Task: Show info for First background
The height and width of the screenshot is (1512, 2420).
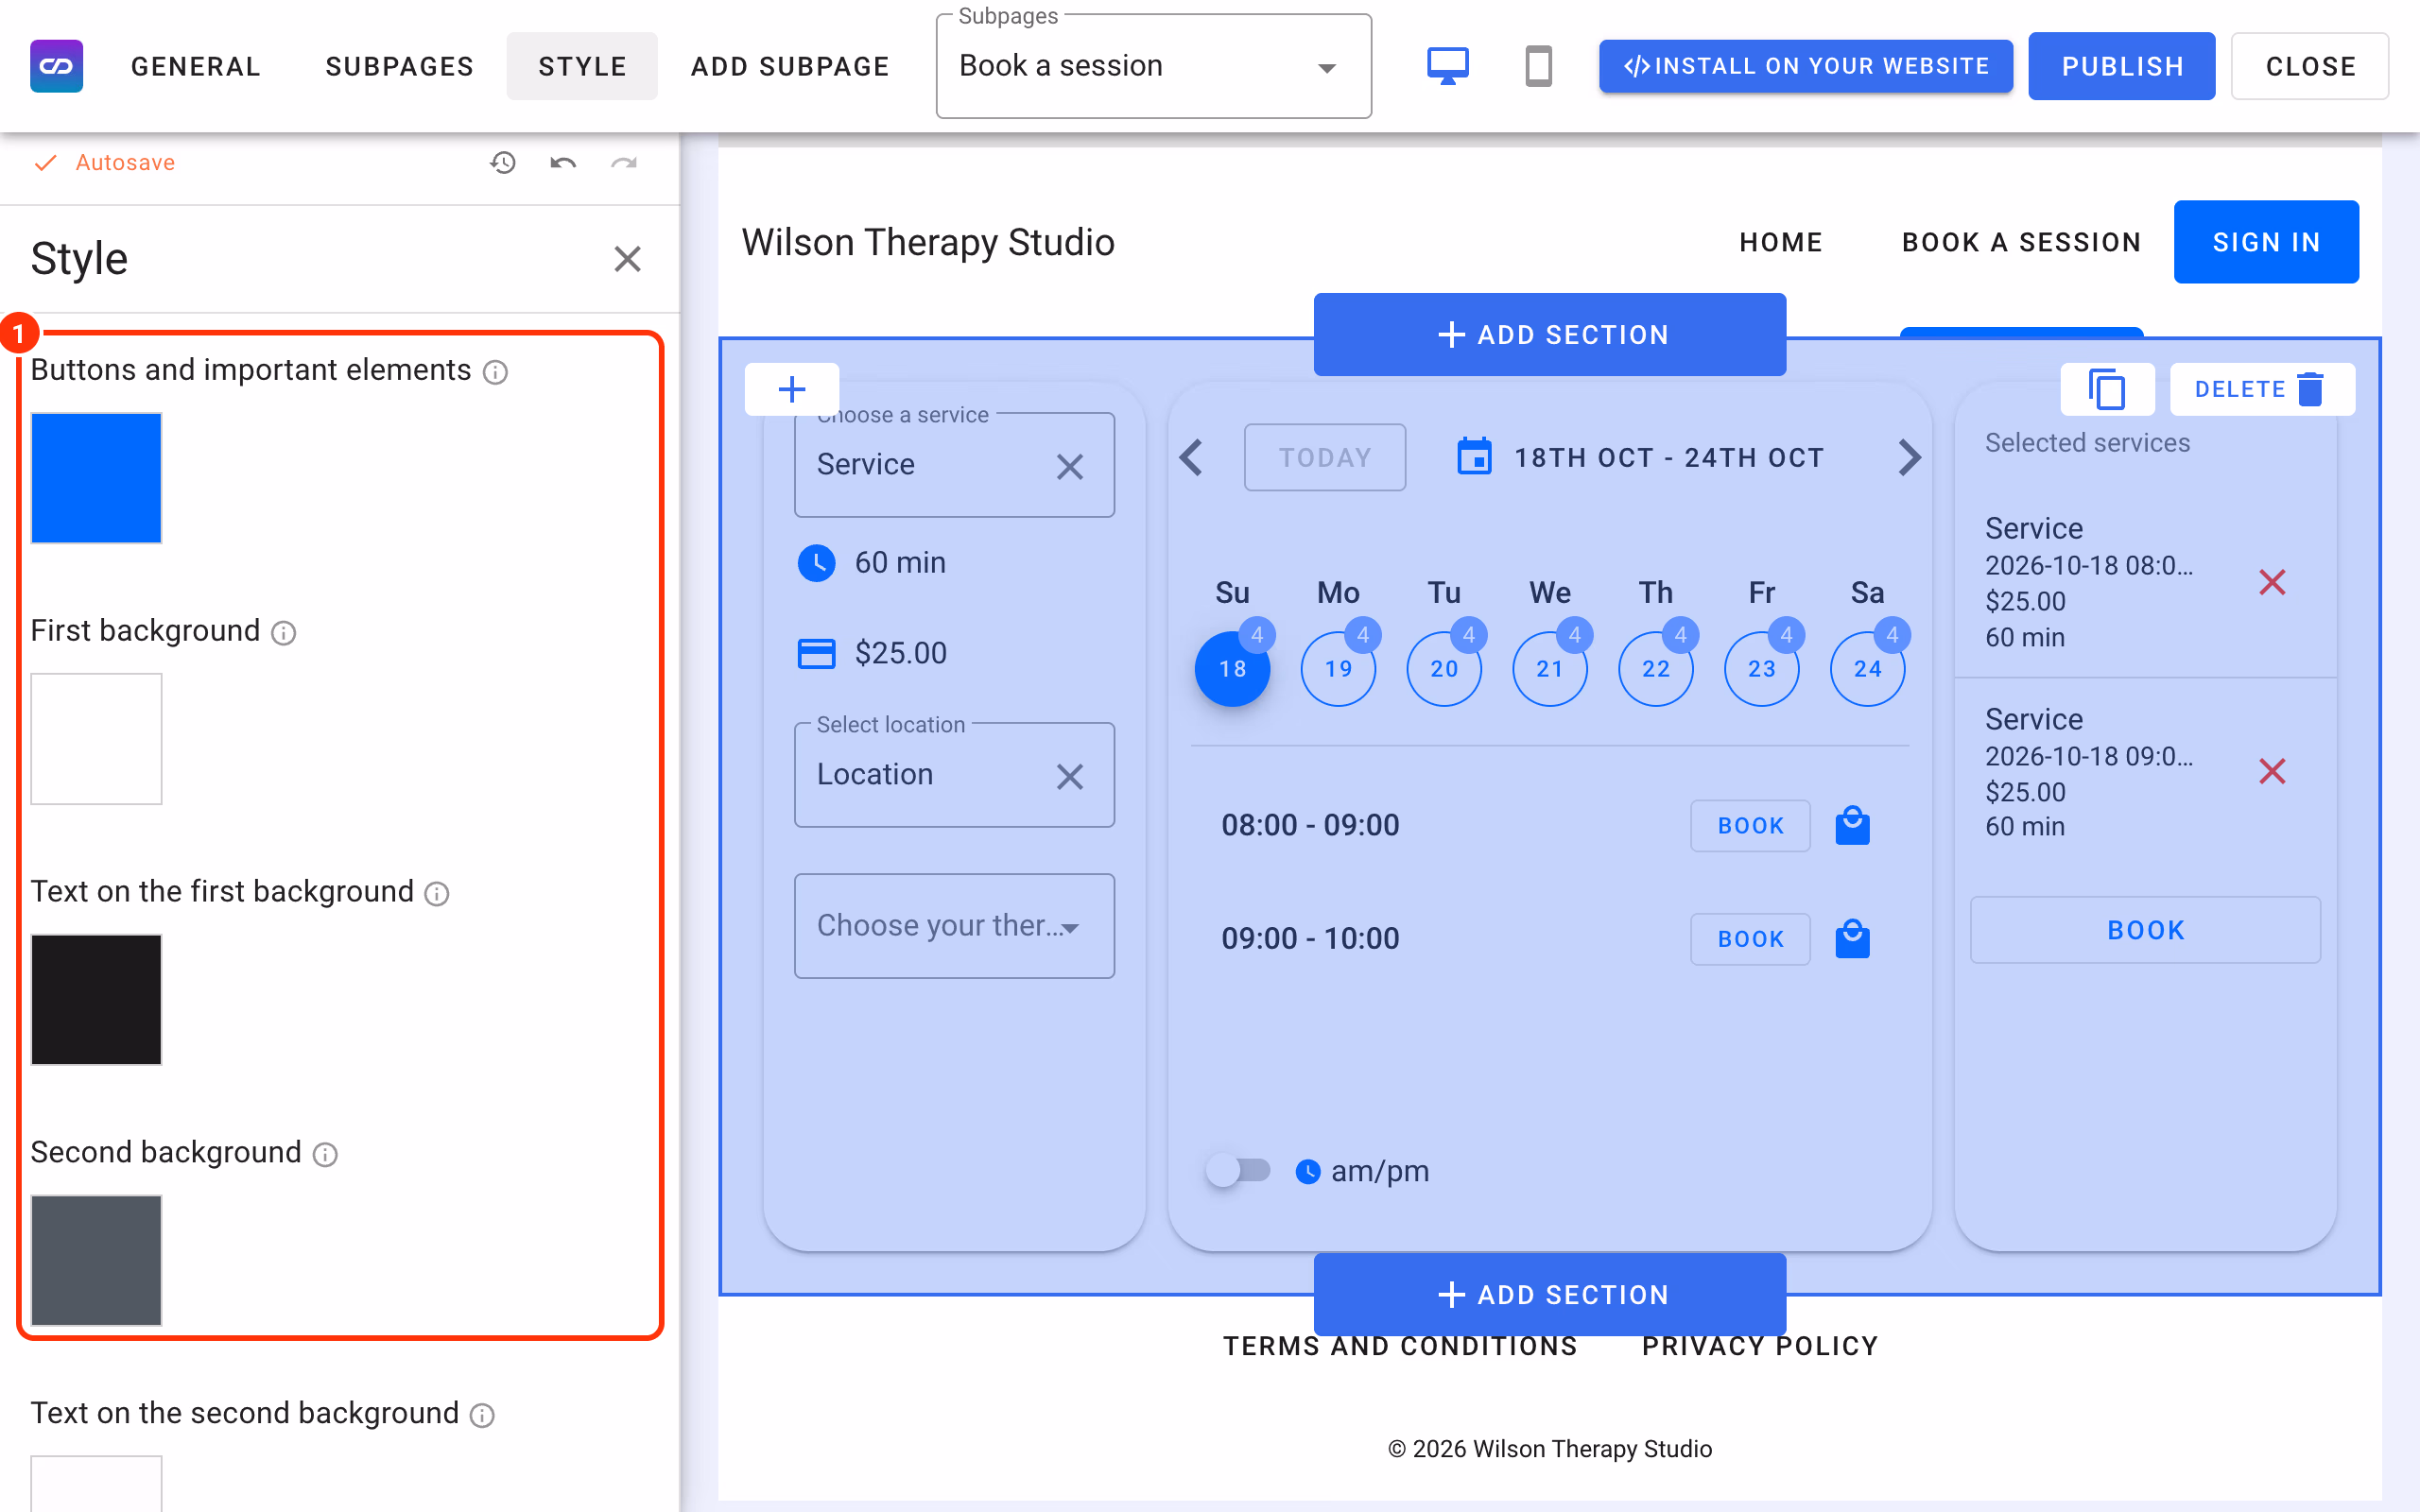Action: coord(284,633)
